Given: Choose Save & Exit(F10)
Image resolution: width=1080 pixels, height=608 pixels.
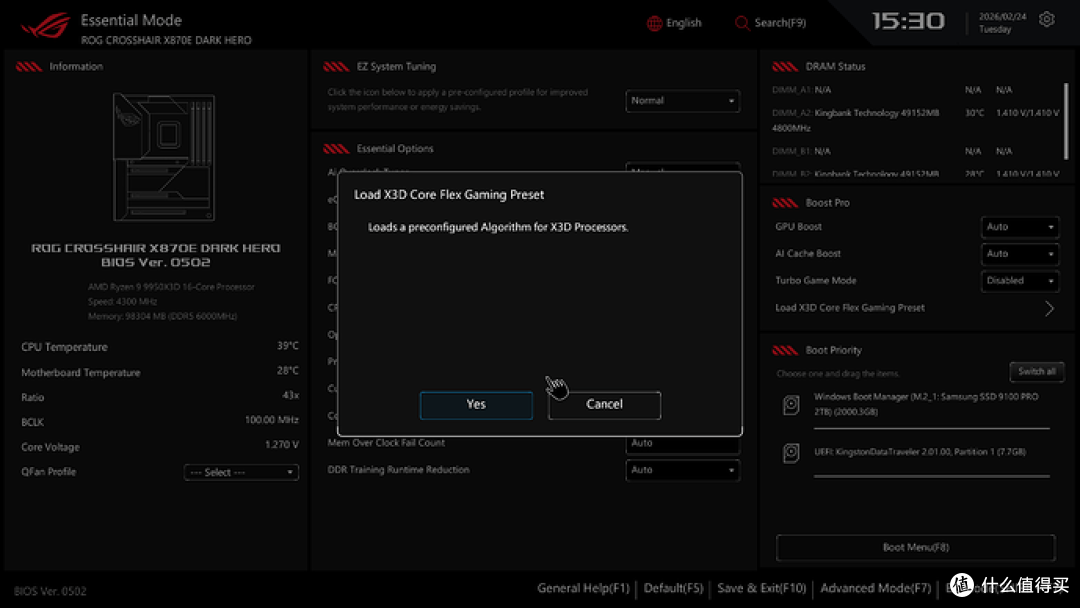Looking at the screenshot, I should point(761,588).
